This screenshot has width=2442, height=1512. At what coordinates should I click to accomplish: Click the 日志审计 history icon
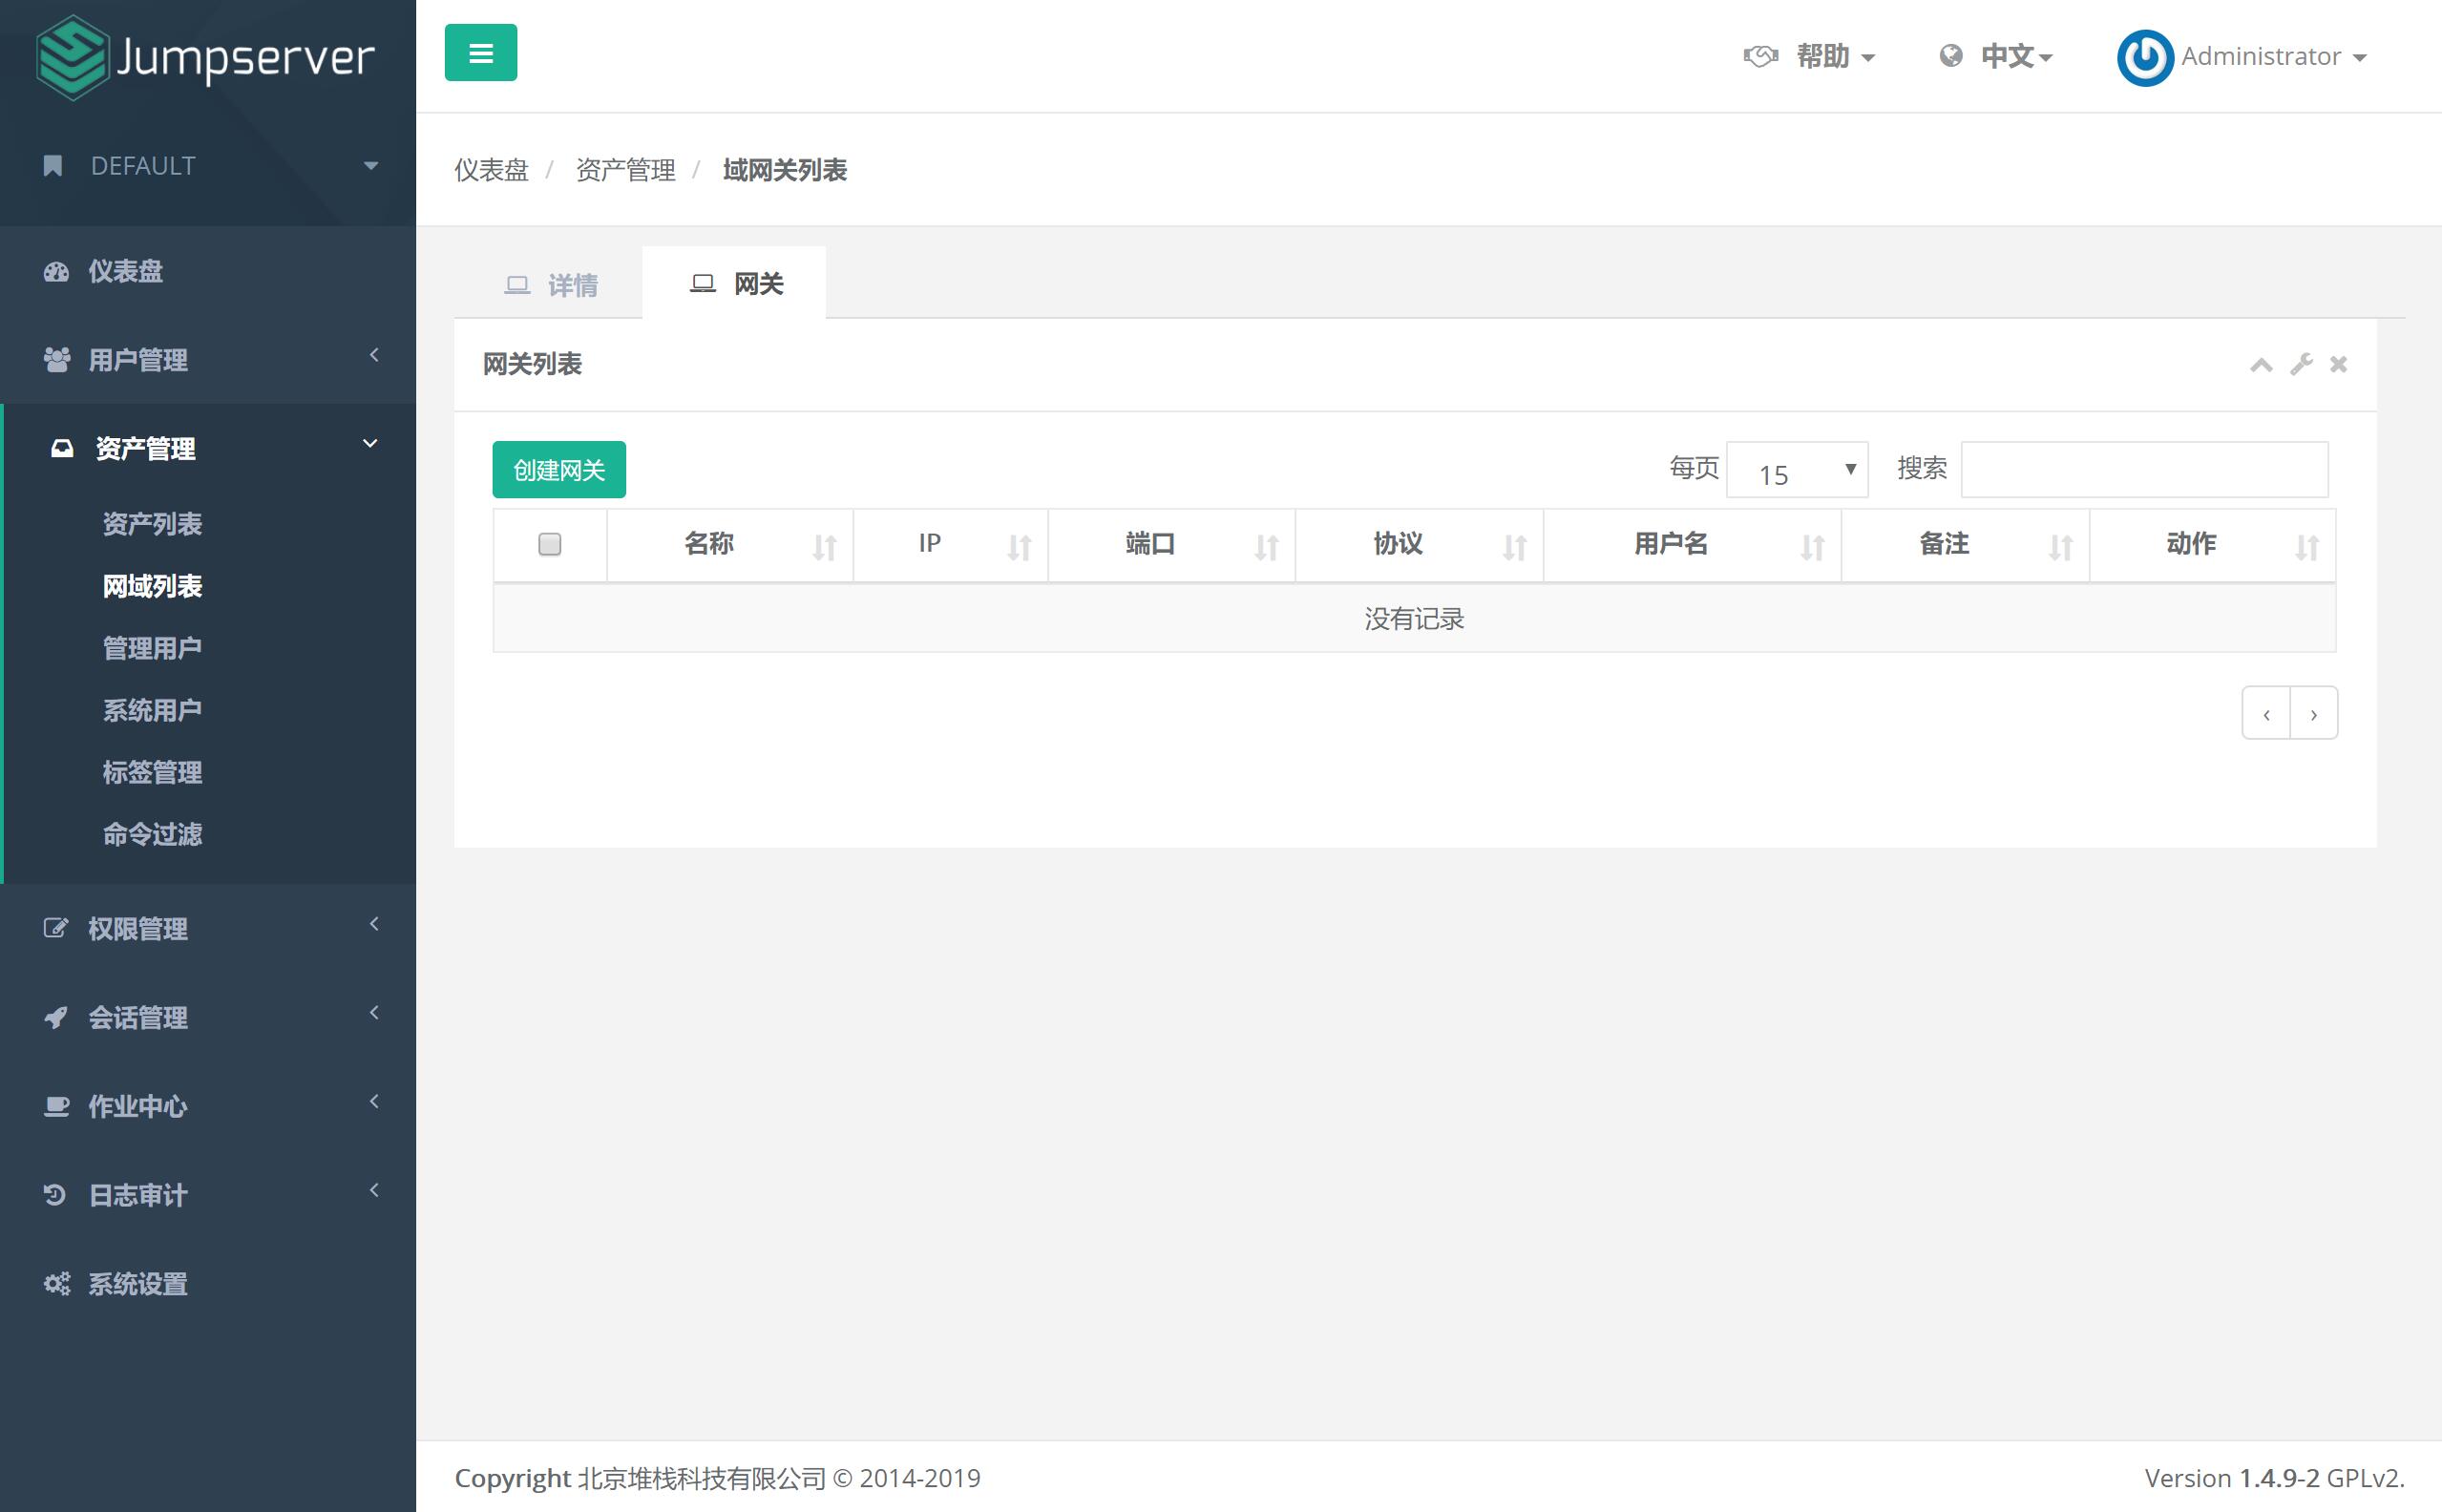tap(55, 1195)
